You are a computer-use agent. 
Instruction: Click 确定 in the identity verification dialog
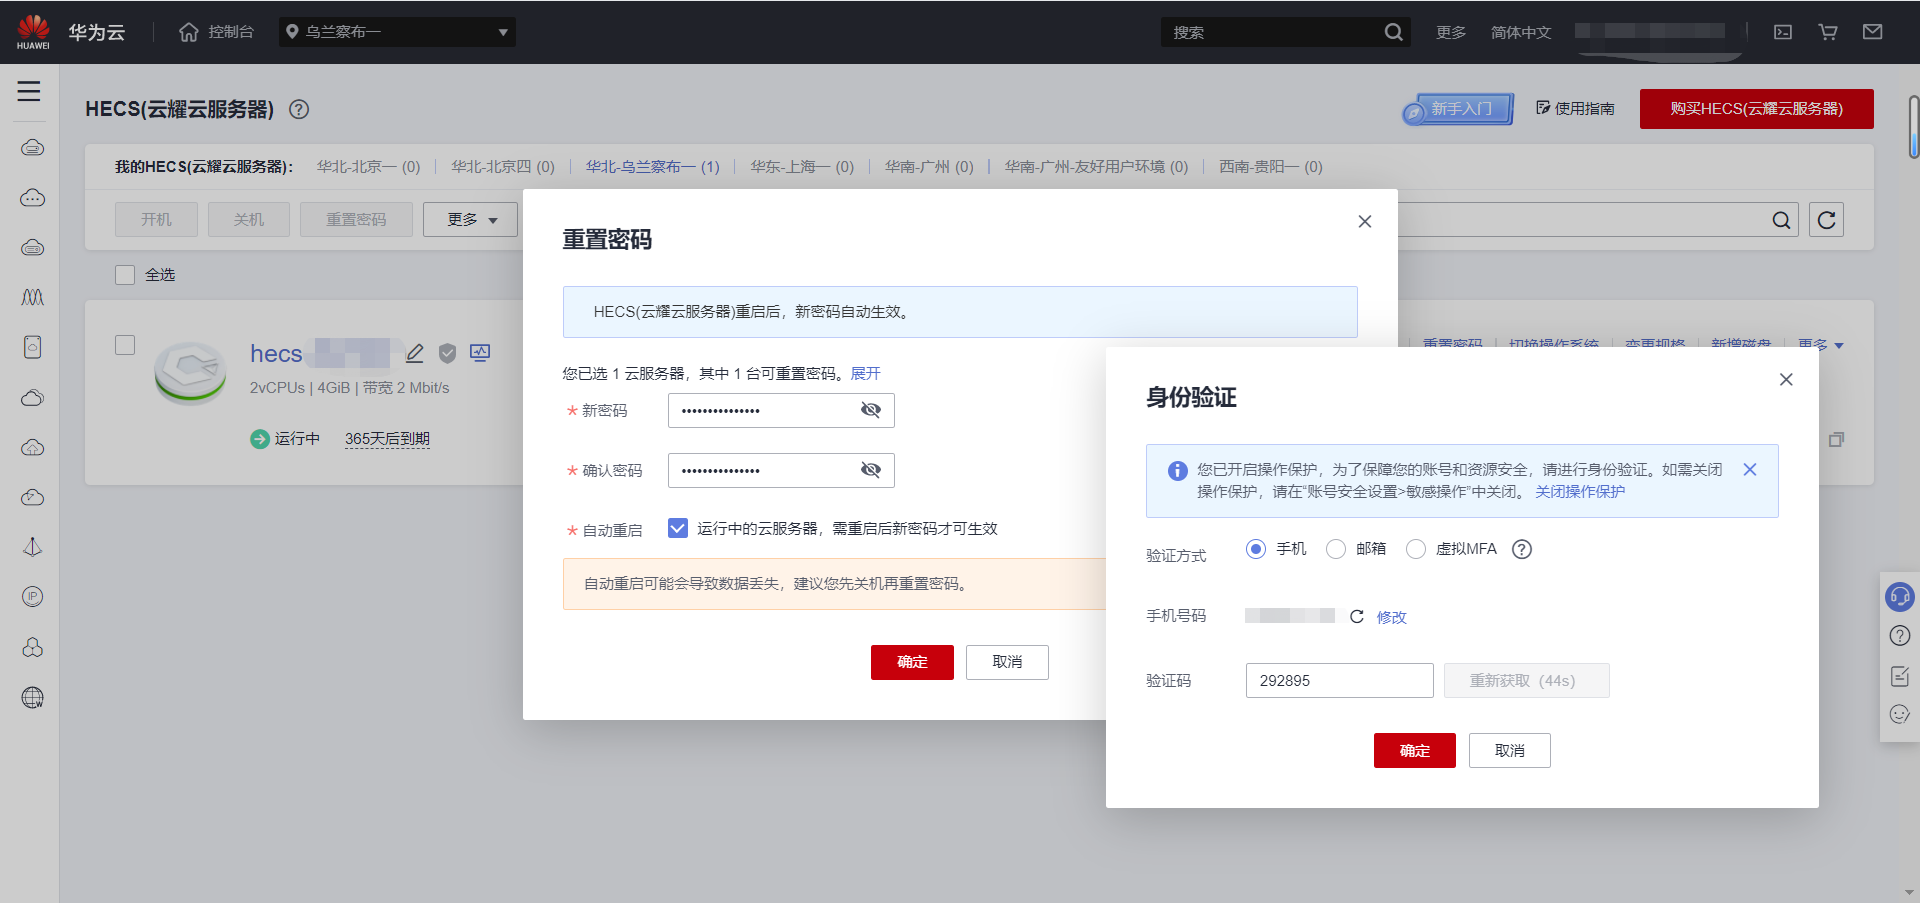click(1414, 750)
